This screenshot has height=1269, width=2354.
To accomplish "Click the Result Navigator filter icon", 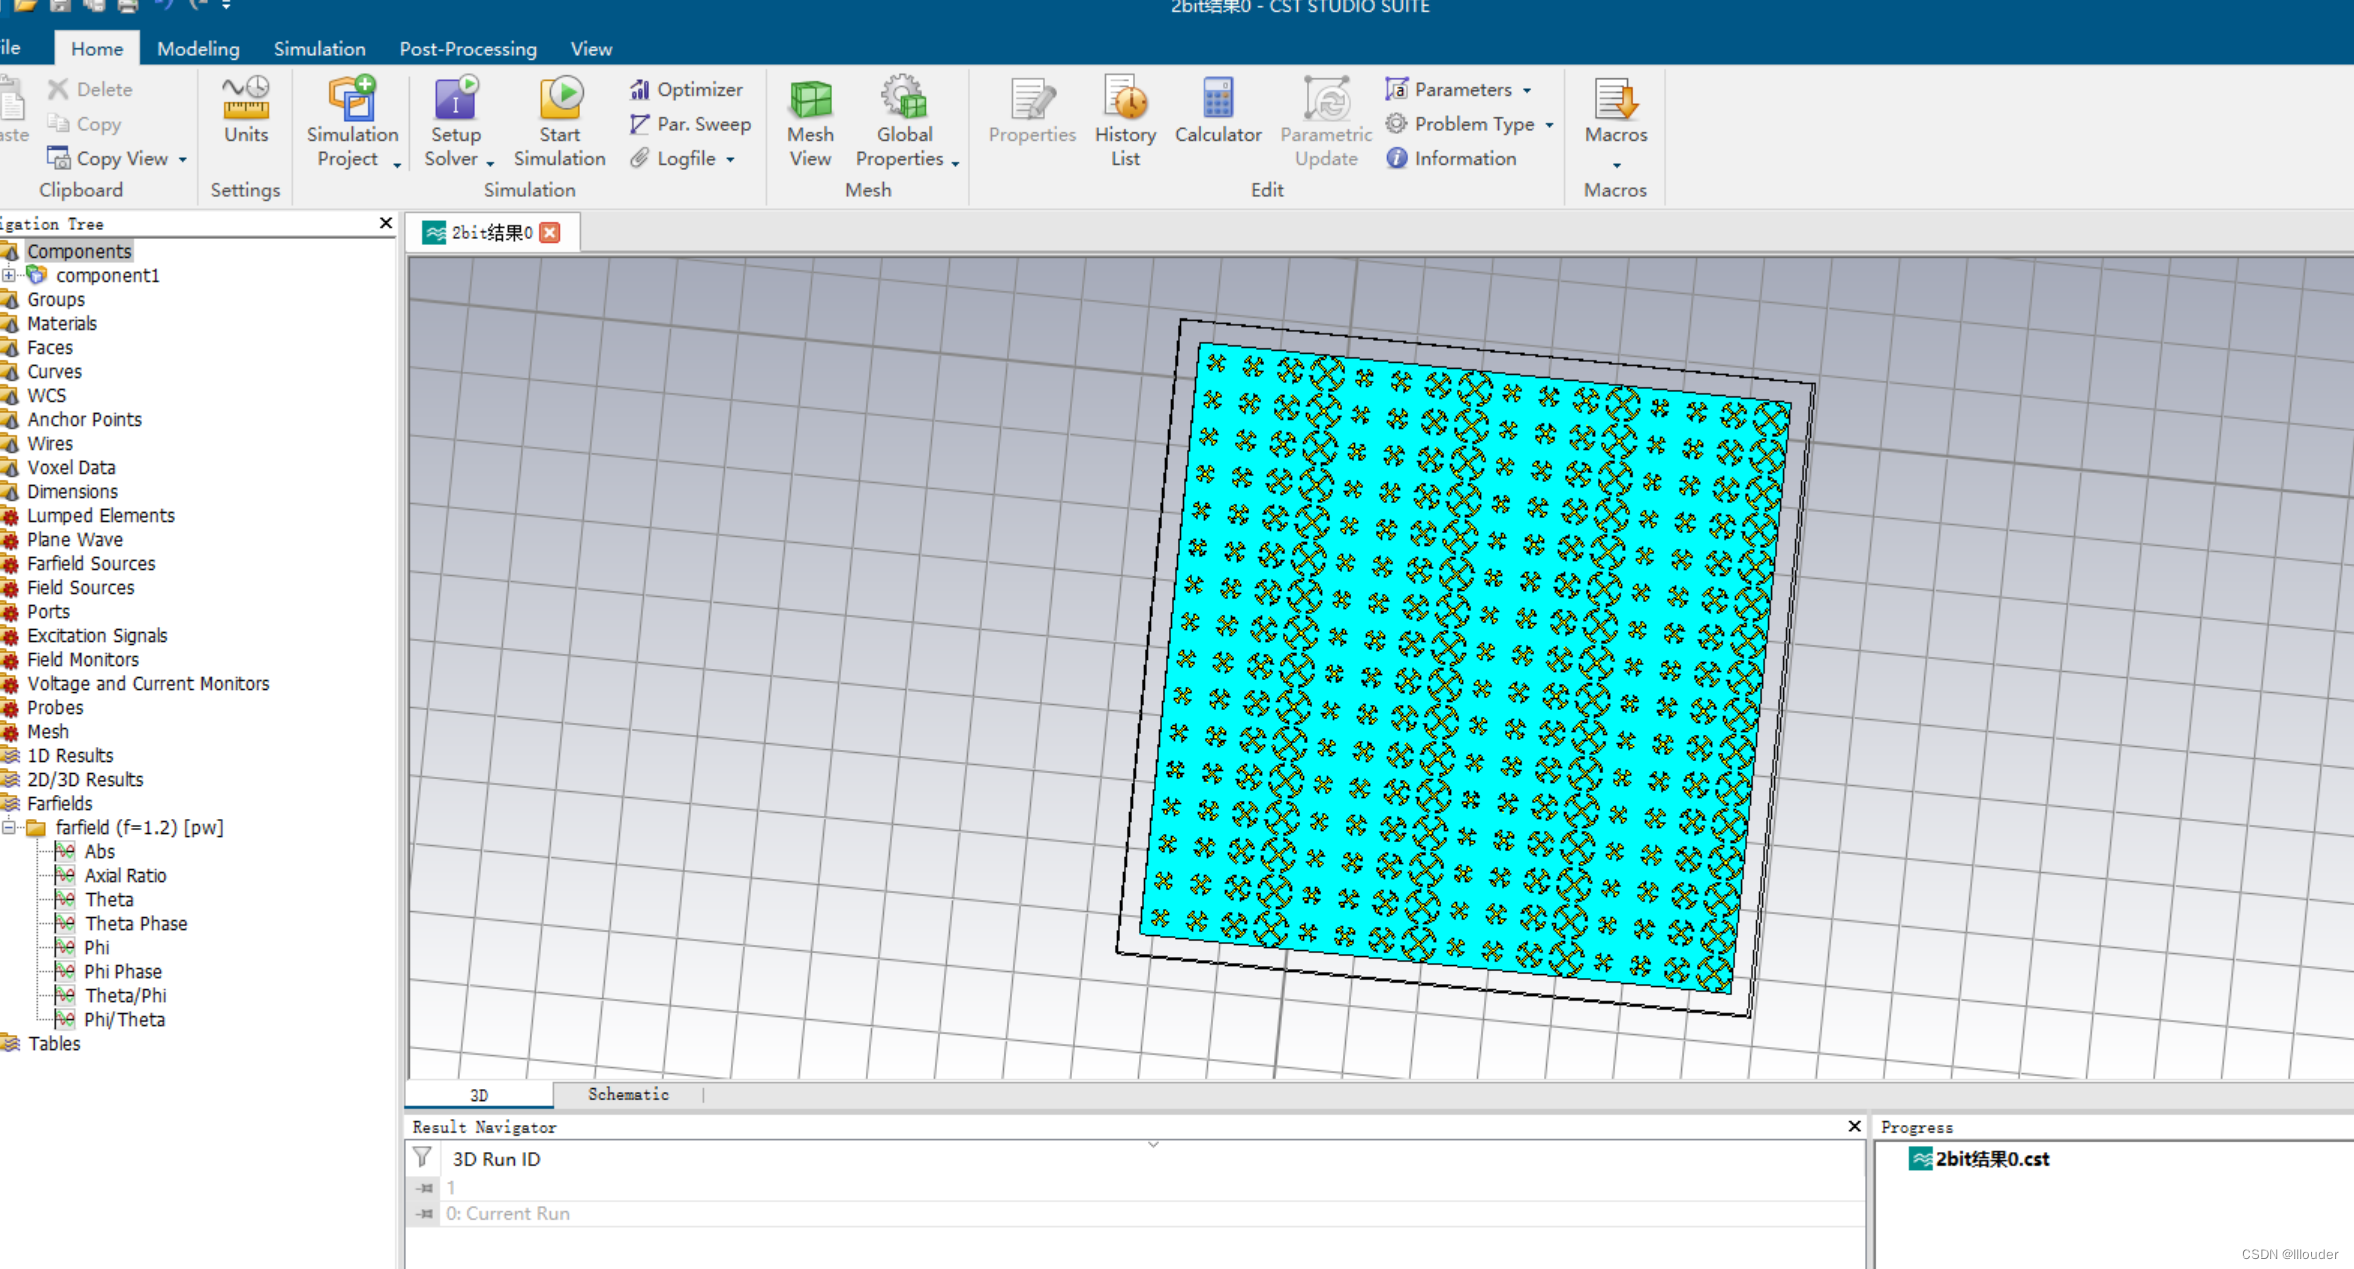I will coord(422,1158).
